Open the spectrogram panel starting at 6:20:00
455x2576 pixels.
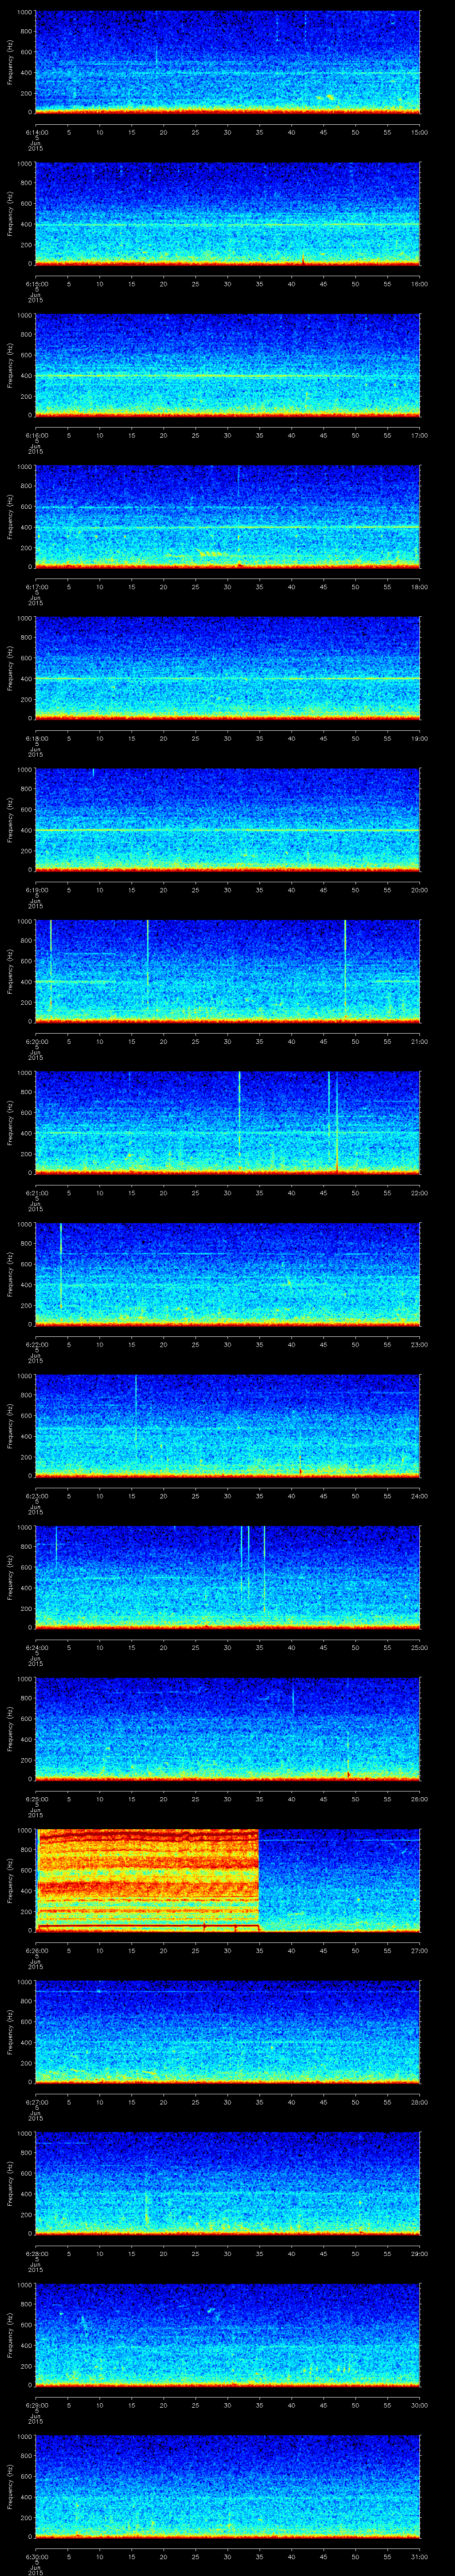[x=228, y=972]
